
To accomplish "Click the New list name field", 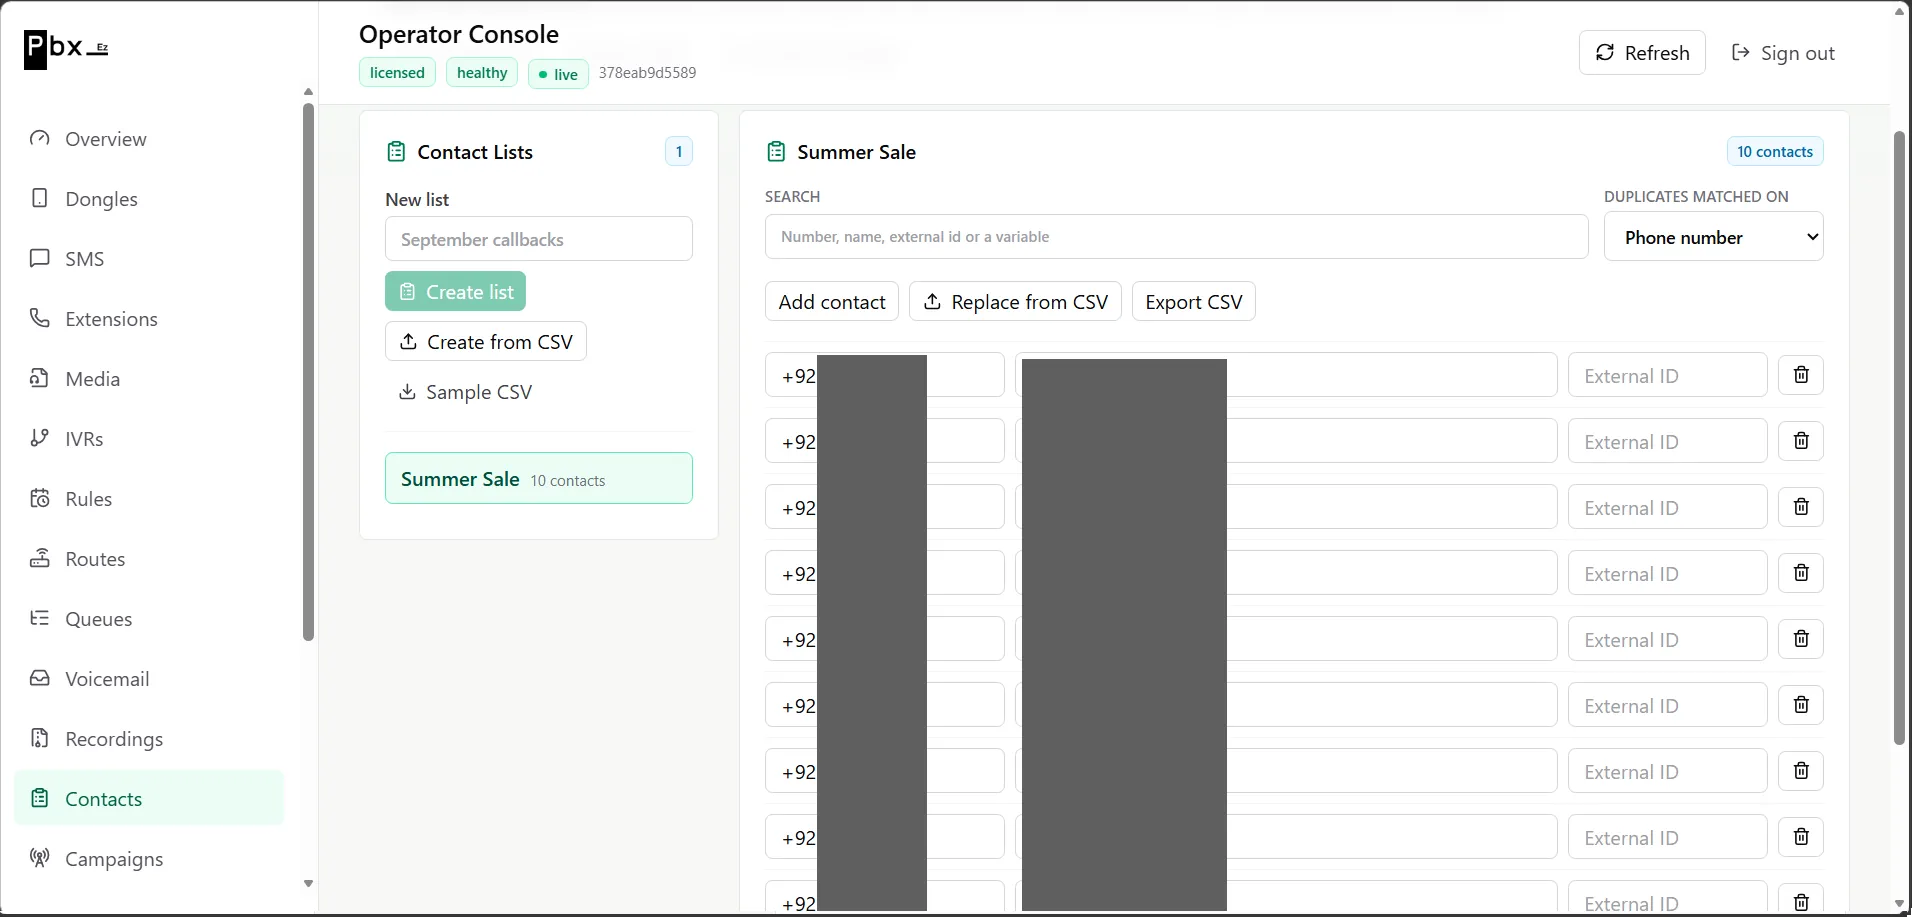I will pos(538,239).
